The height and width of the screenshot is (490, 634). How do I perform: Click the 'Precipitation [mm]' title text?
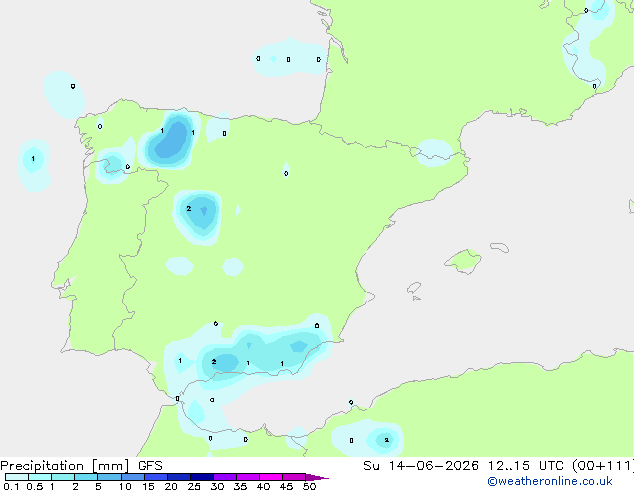pos(65,466)
